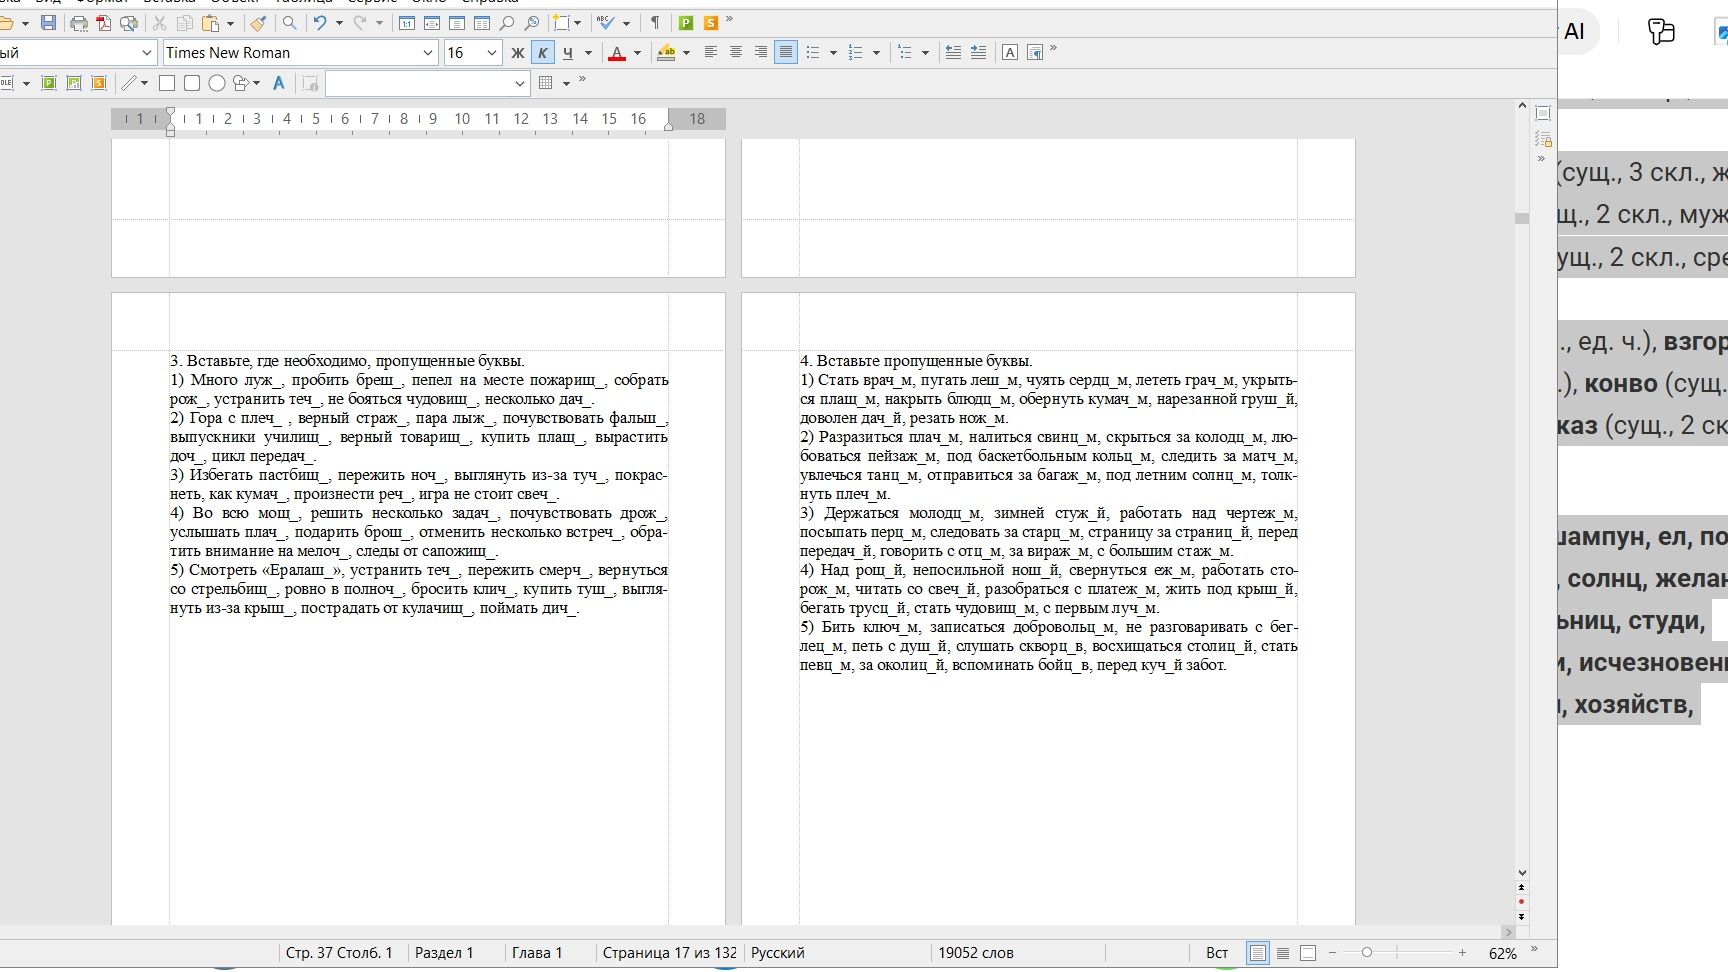The height and width of the screenshot is (972, 1728).
Task: Expand the undo history dropdown arrow
Action: 339,23
